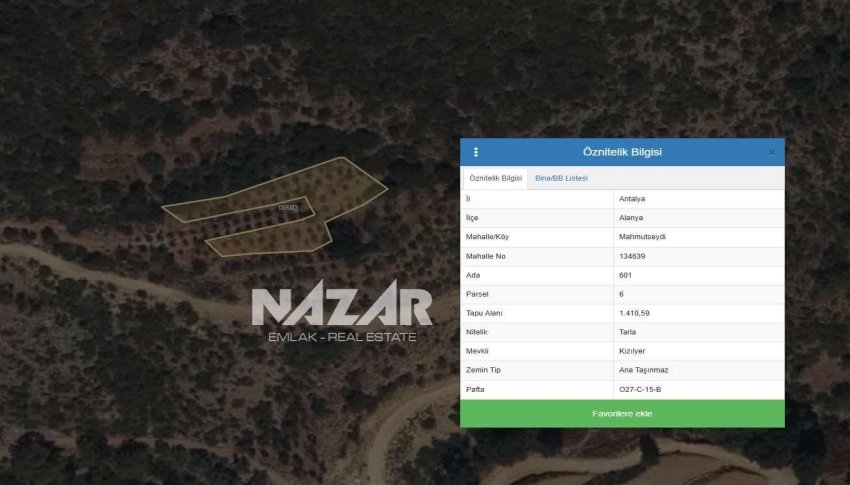Select the Alanya value in the İlçe row
The image size is (850, 485).
pos(631,218)
